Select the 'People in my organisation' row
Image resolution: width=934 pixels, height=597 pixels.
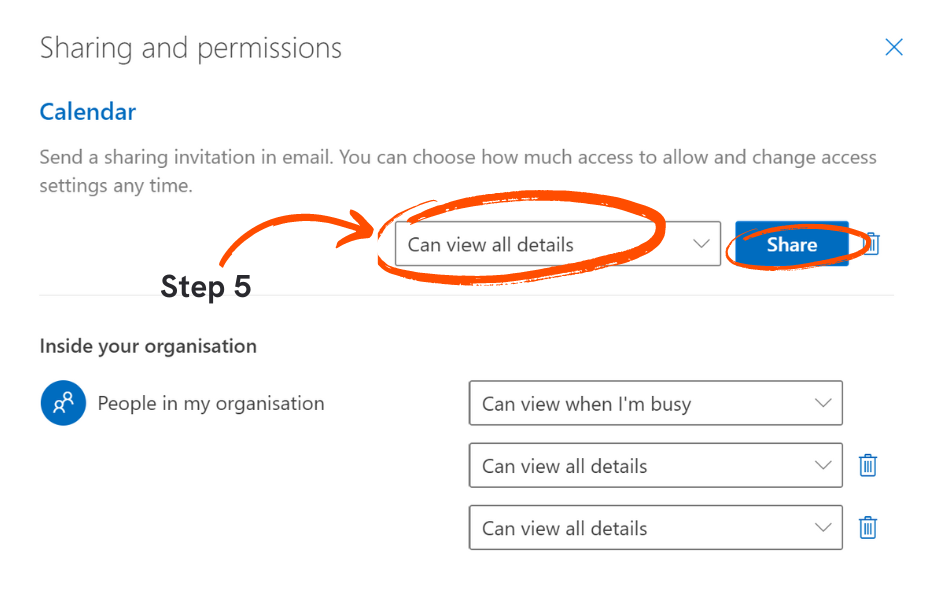[210, 403]
